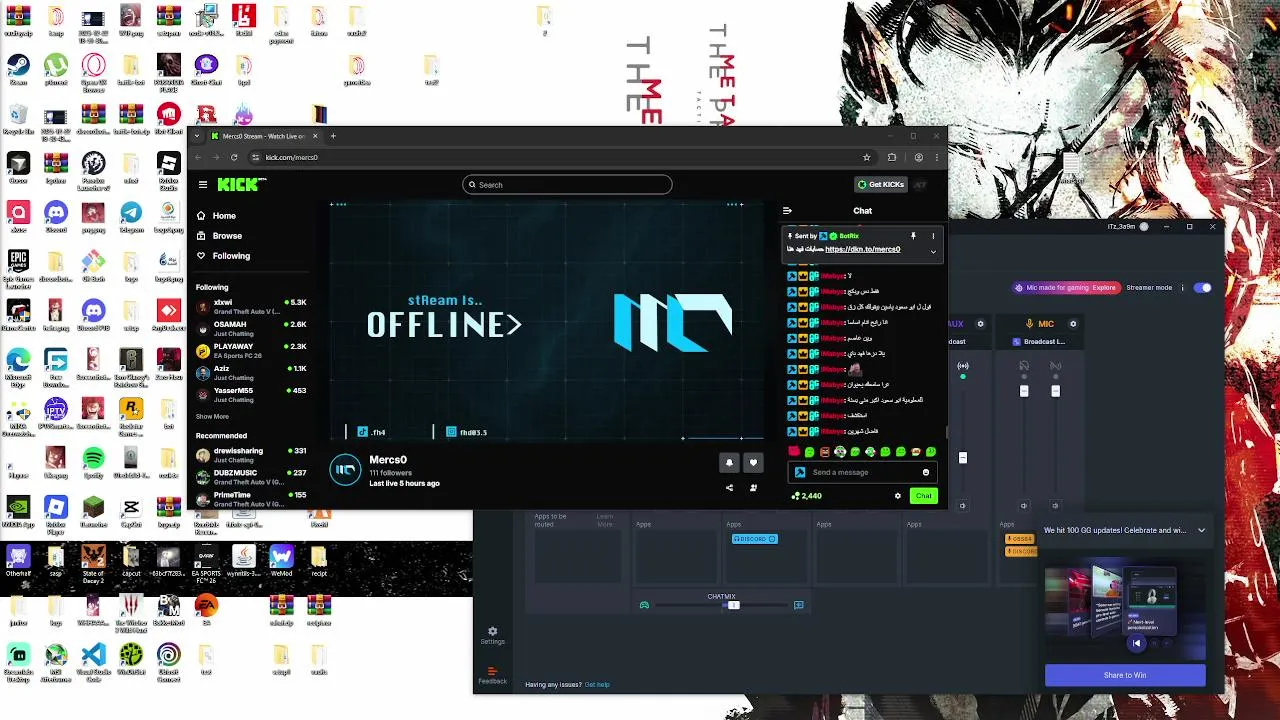Image resolution: width=1280 pixels, height=720 pixels.
Task: Open the browser profile icon
Action: pos(918,157)
